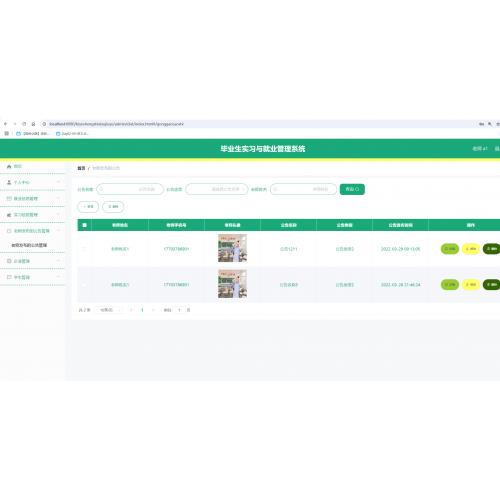Click the light green details button in first row

450,249
